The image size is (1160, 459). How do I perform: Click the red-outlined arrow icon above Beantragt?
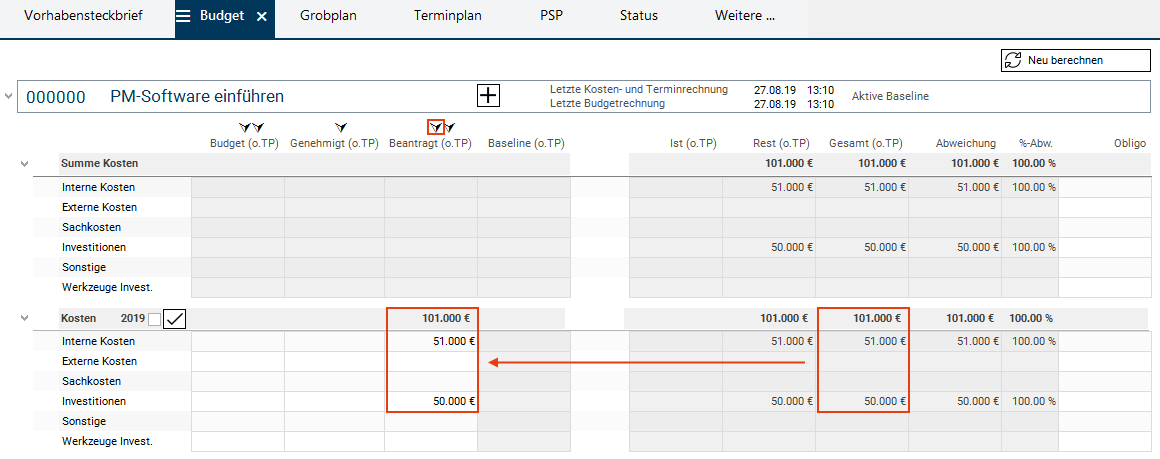tap(435, 127)
